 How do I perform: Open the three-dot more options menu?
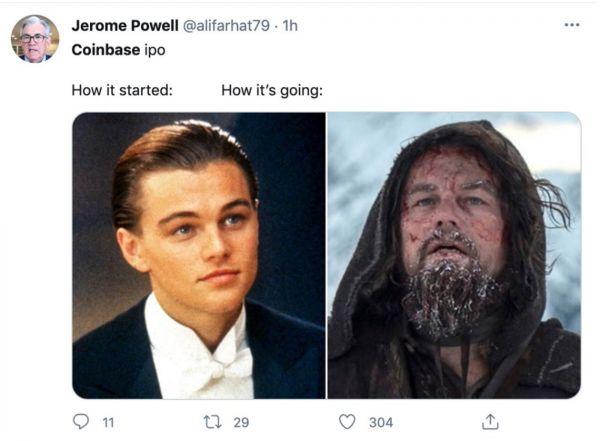571,24
